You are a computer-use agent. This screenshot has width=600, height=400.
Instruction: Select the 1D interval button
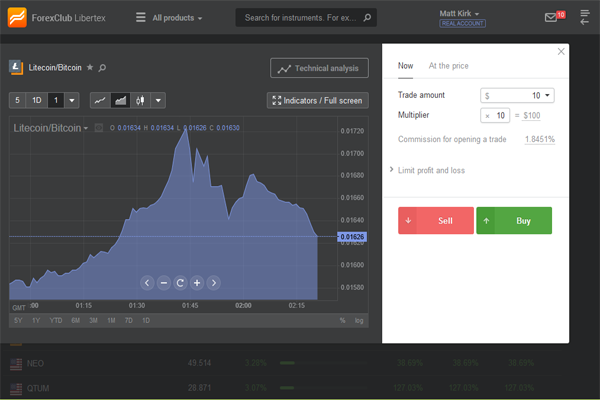[x=37, y=100]
